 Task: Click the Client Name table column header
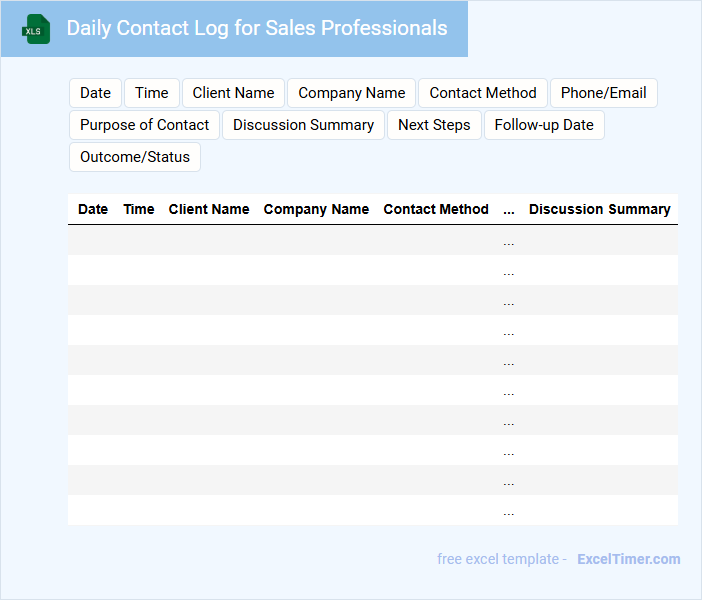click(x=209, y=209)
